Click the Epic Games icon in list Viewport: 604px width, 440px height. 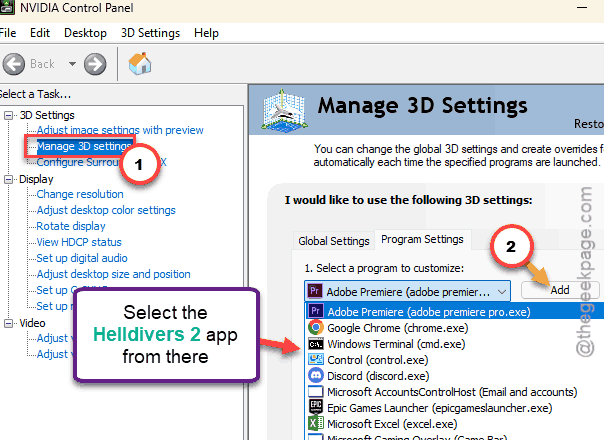pos(316,407)
